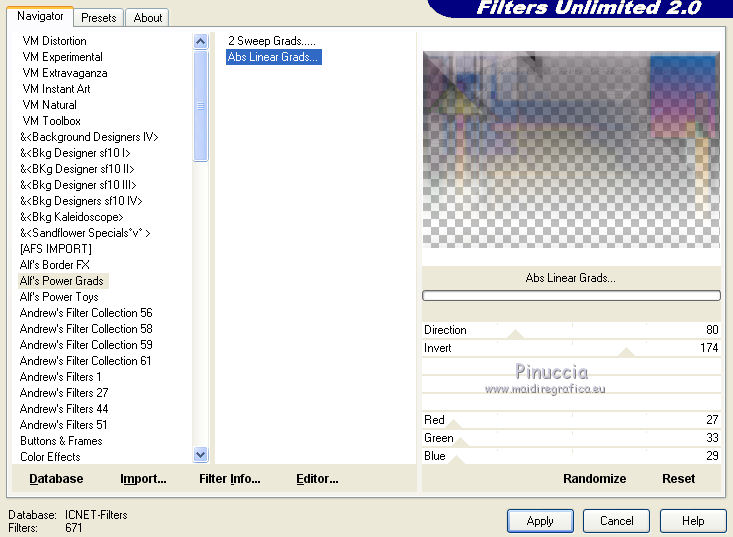
Task: Select Color Effects category
Action: pyautogui.click(x=50, y=457)
